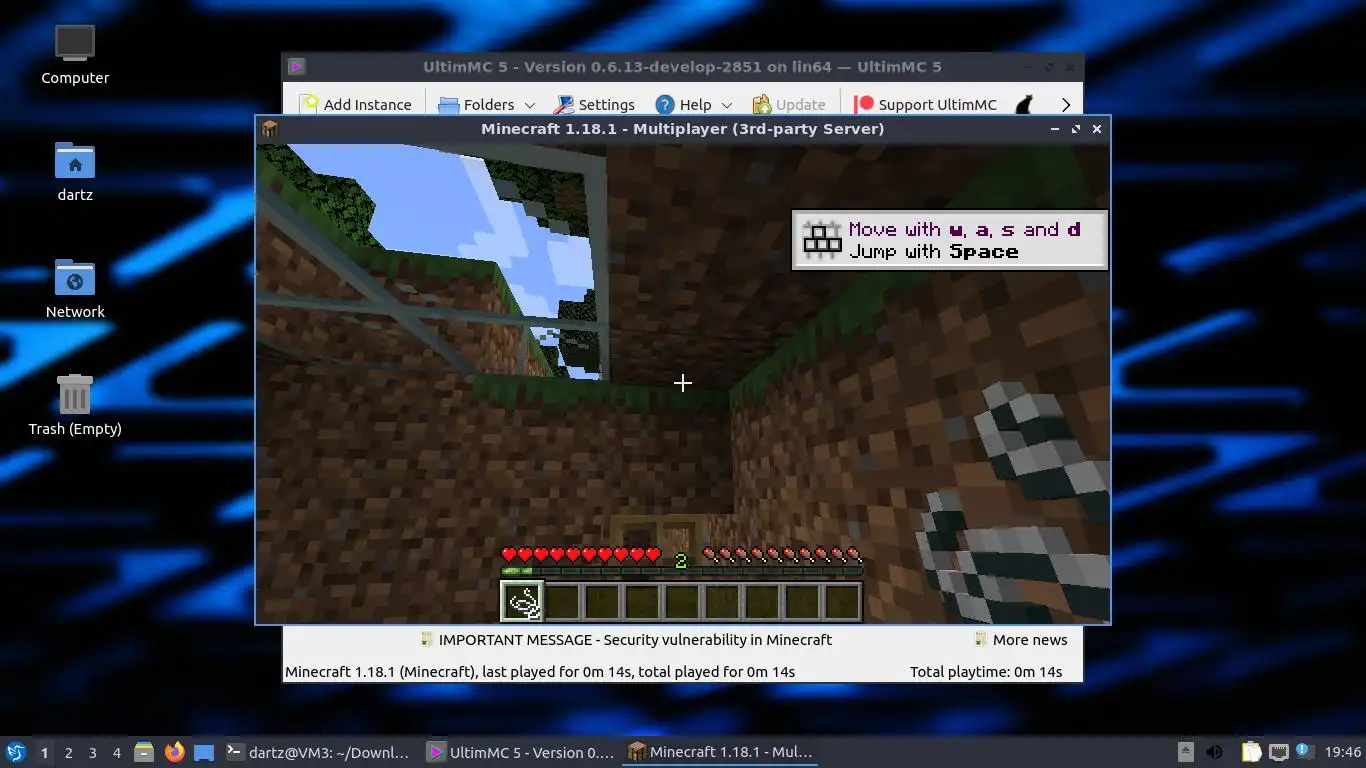Viewport: 1366px width, 768px height.
Task: Click the network connection tray icon
Action: tap(1279, 752)
